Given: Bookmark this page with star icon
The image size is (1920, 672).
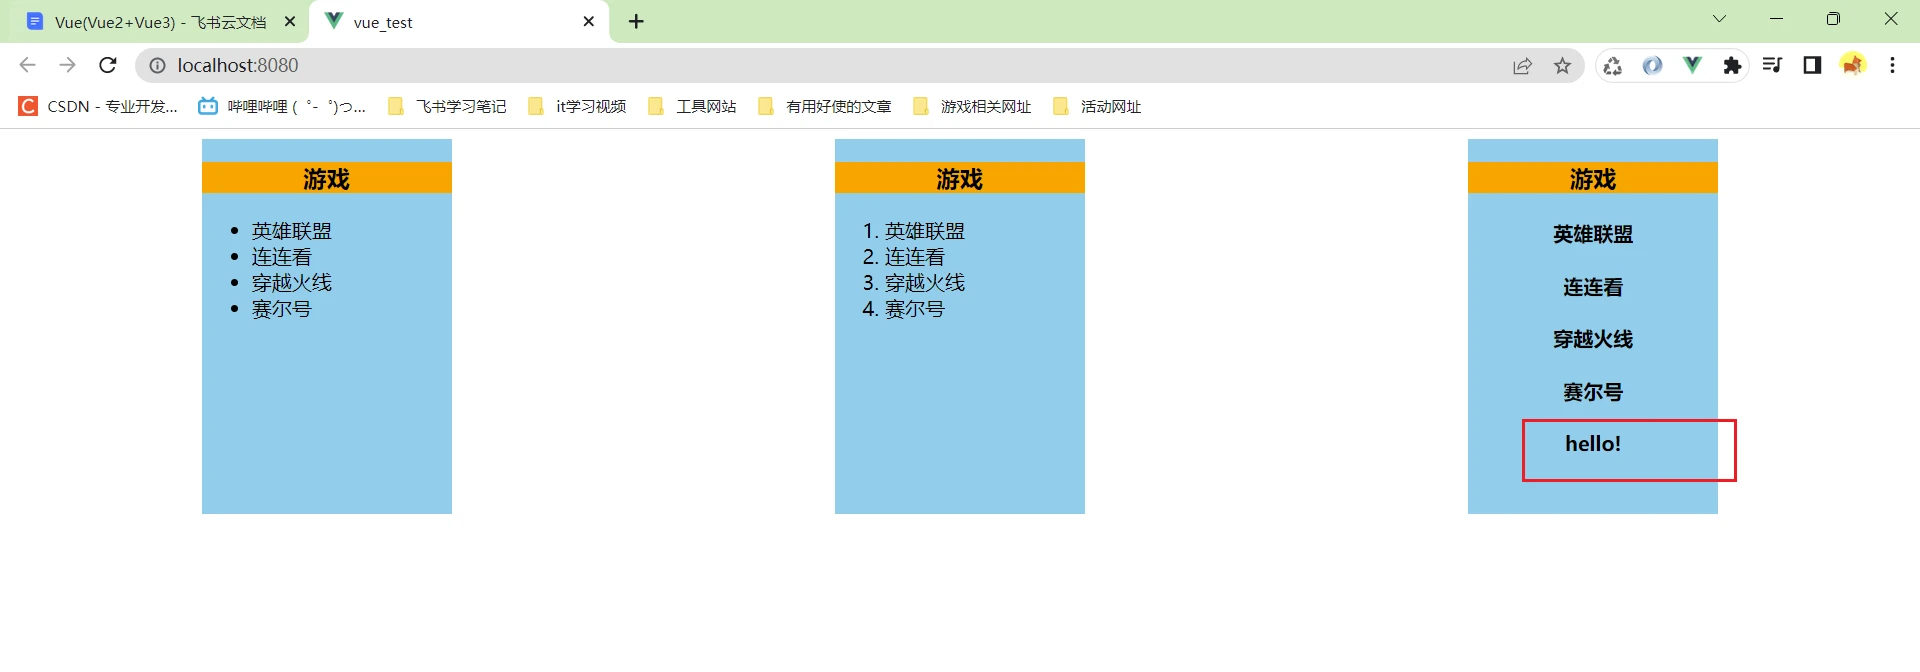Looking at the screenshot, I should 1562,66.
